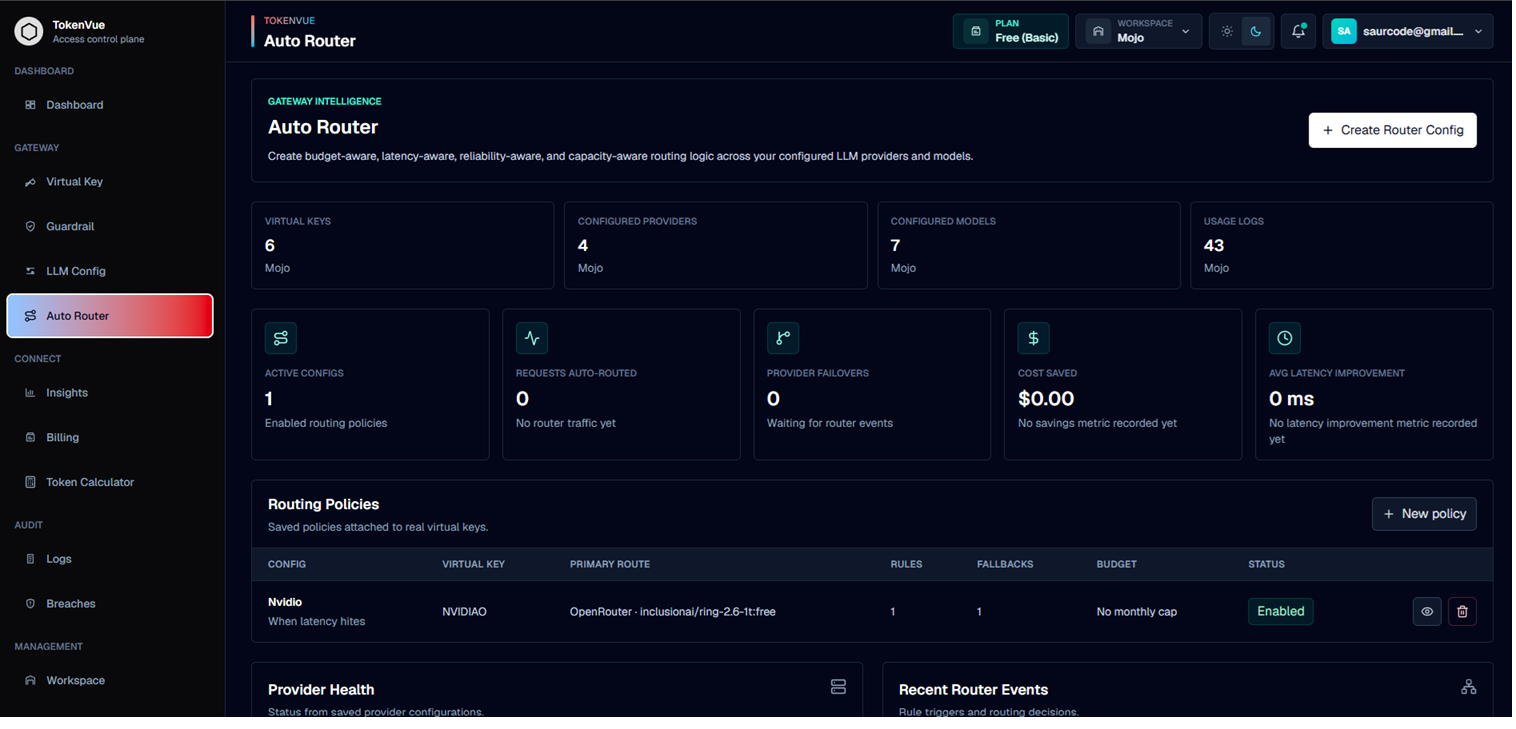Open Insights page
1516x729 pixels.
pyautogui.click(x=110, y=393)
